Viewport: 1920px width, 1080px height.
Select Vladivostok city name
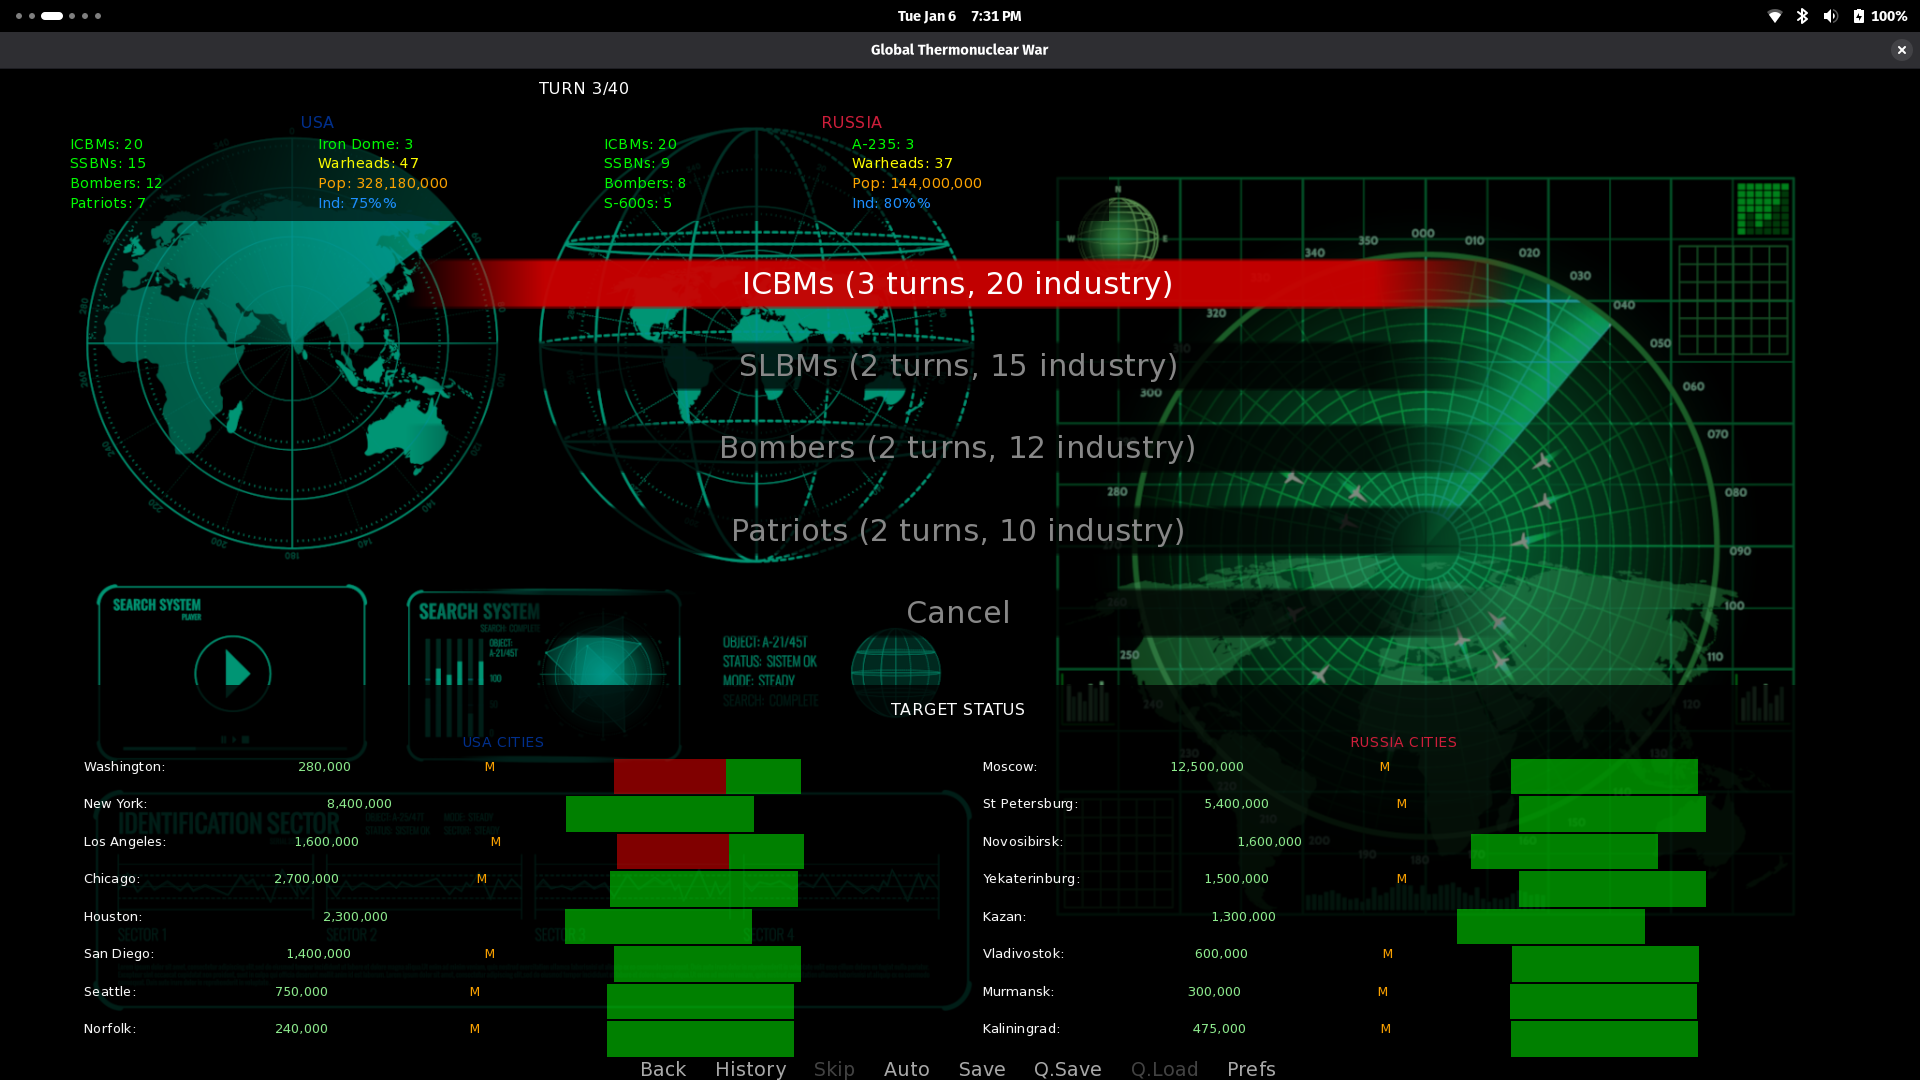point(1023,954)
